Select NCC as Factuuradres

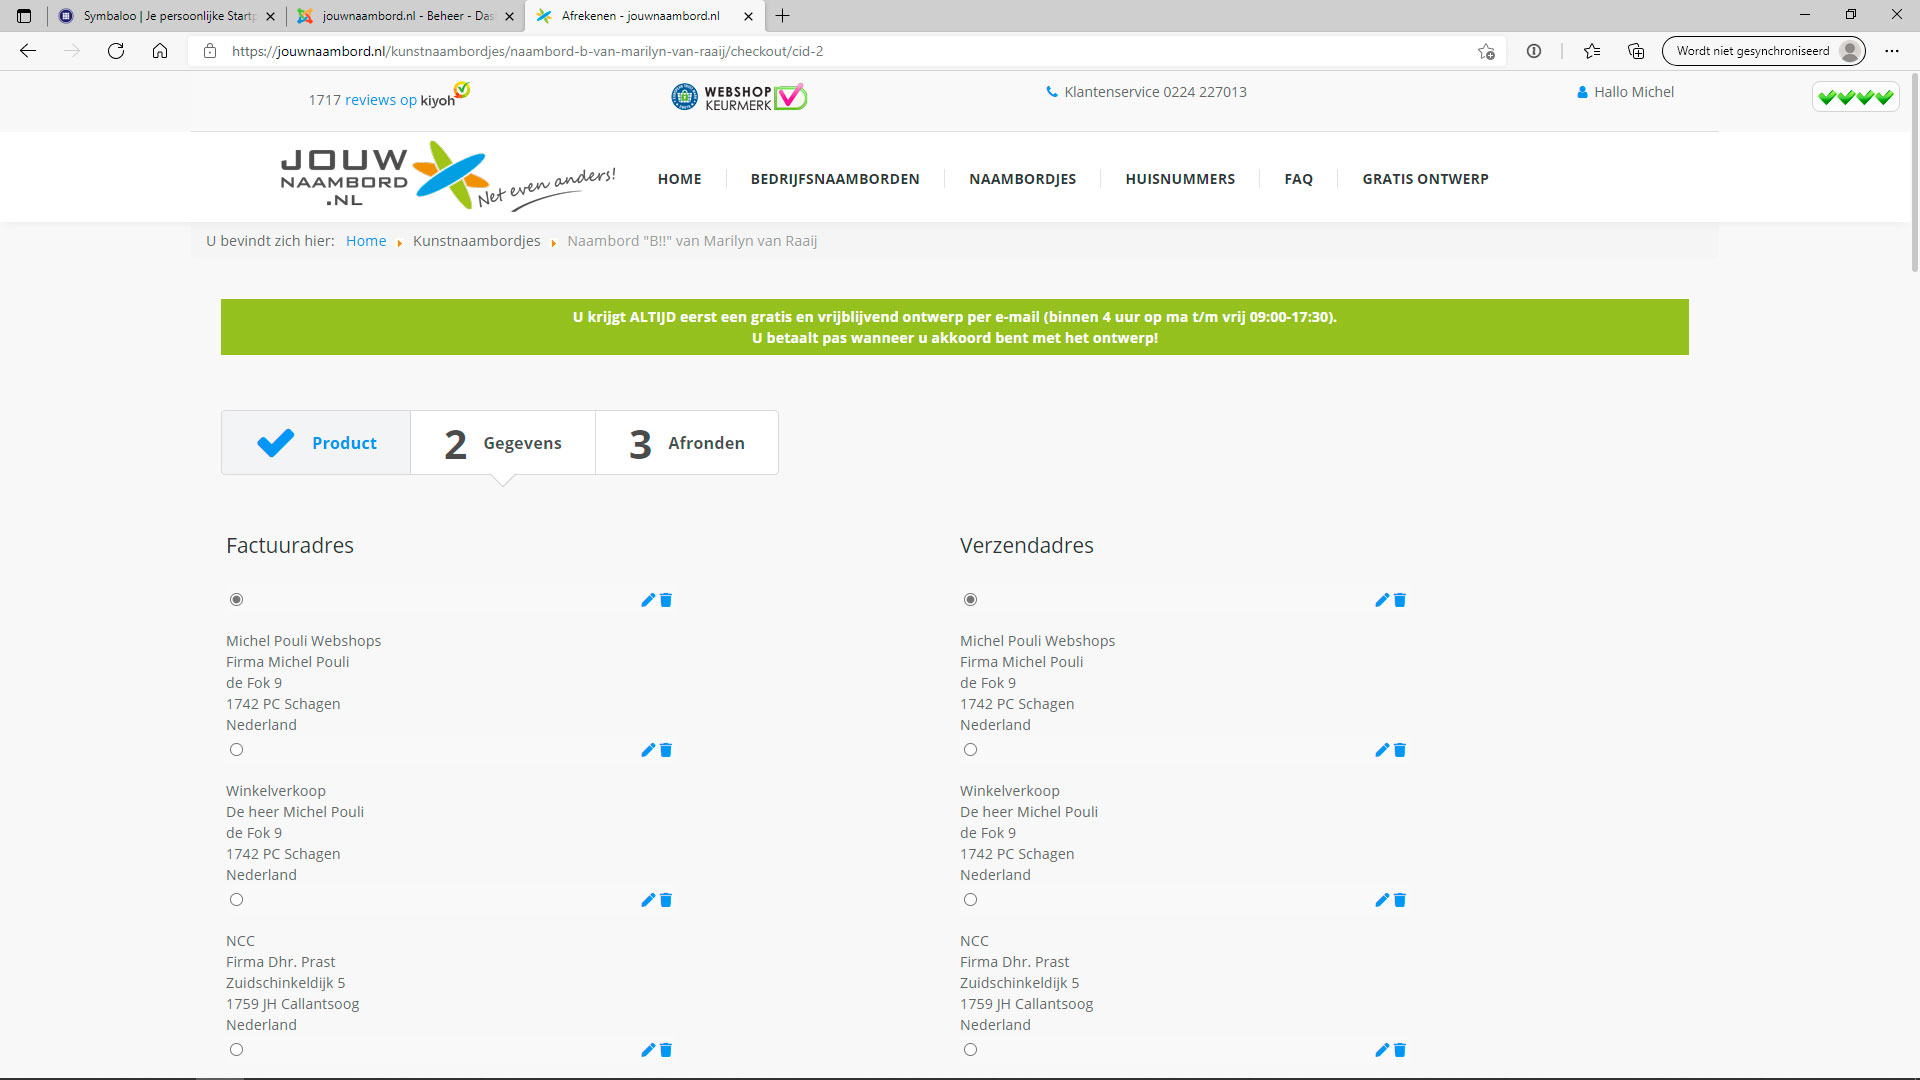point(236,900)
